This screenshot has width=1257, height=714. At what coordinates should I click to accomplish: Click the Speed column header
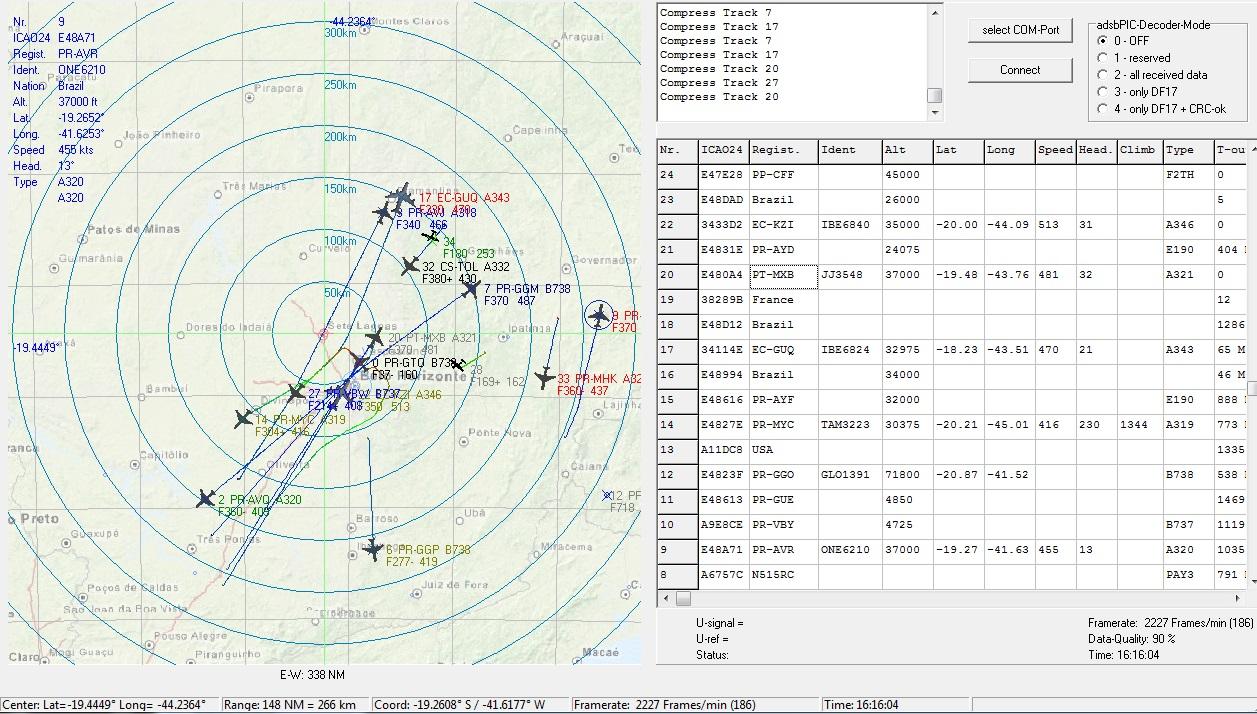1054,150
